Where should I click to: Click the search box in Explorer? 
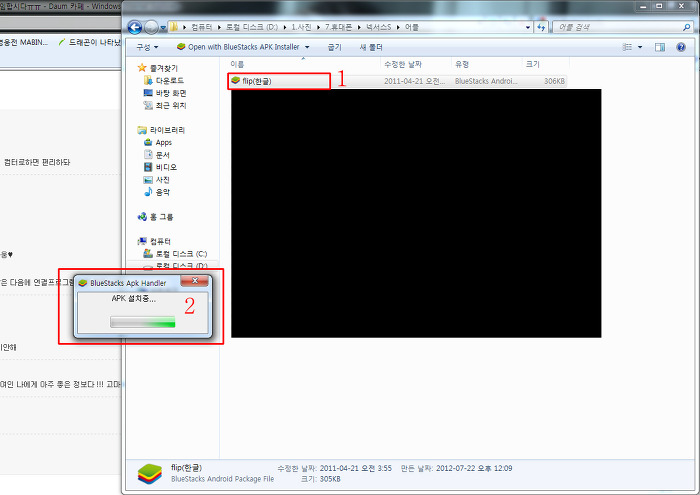click(622, 27)
